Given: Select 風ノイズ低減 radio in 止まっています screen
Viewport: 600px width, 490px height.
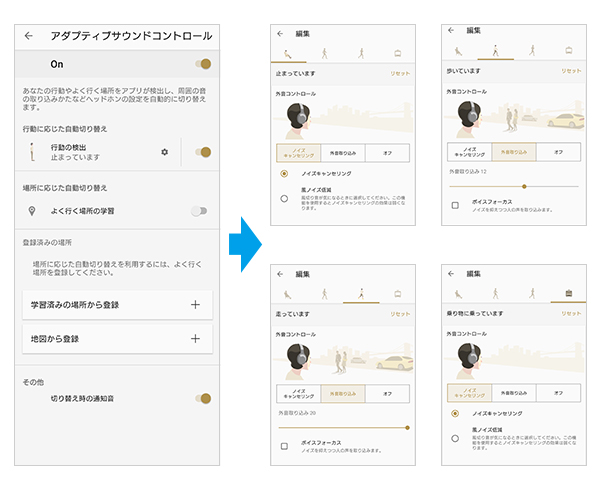Looking at the screenshot, I should point(284,198).
